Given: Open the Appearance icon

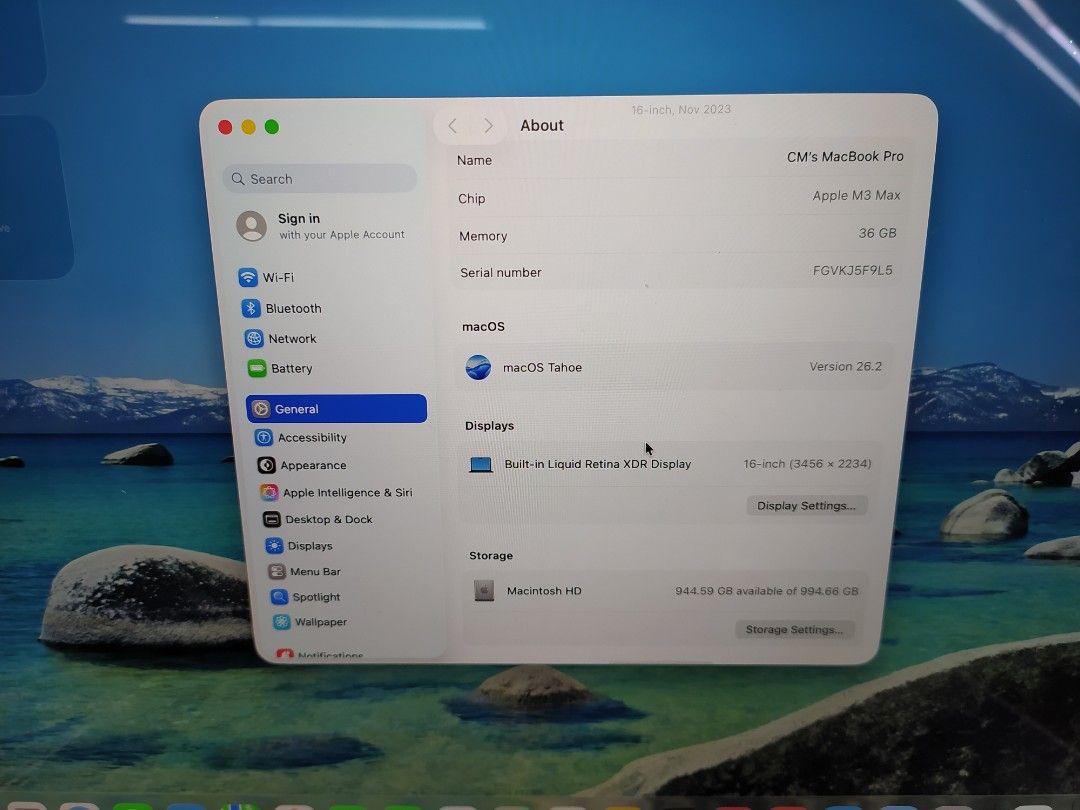Looking at the screenshot, I should click(x=267, y=465).
